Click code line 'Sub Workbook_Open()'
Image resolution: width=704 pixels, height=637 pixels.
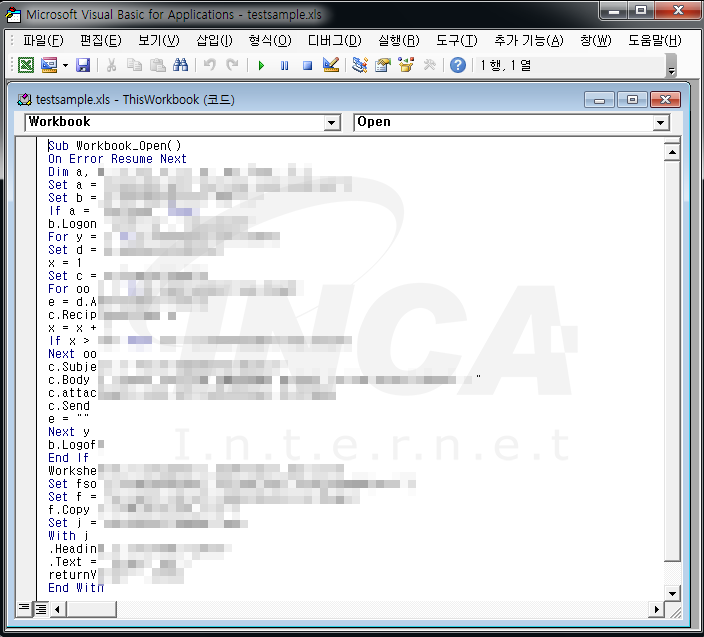coord(114,146)
